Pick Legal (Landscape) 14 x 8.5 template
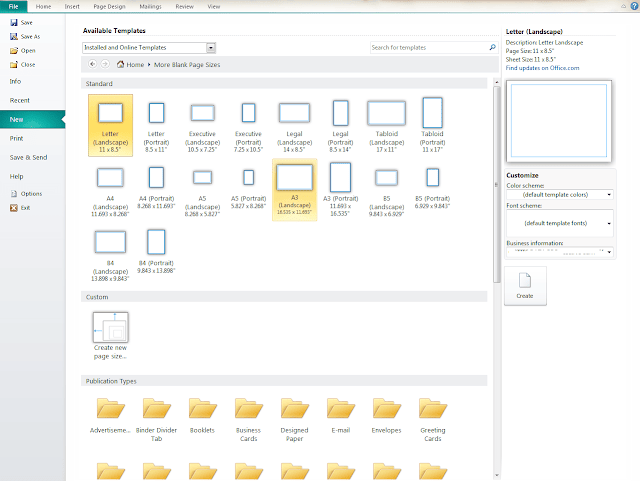Viewport: 640px width, 481px height. 294,125
